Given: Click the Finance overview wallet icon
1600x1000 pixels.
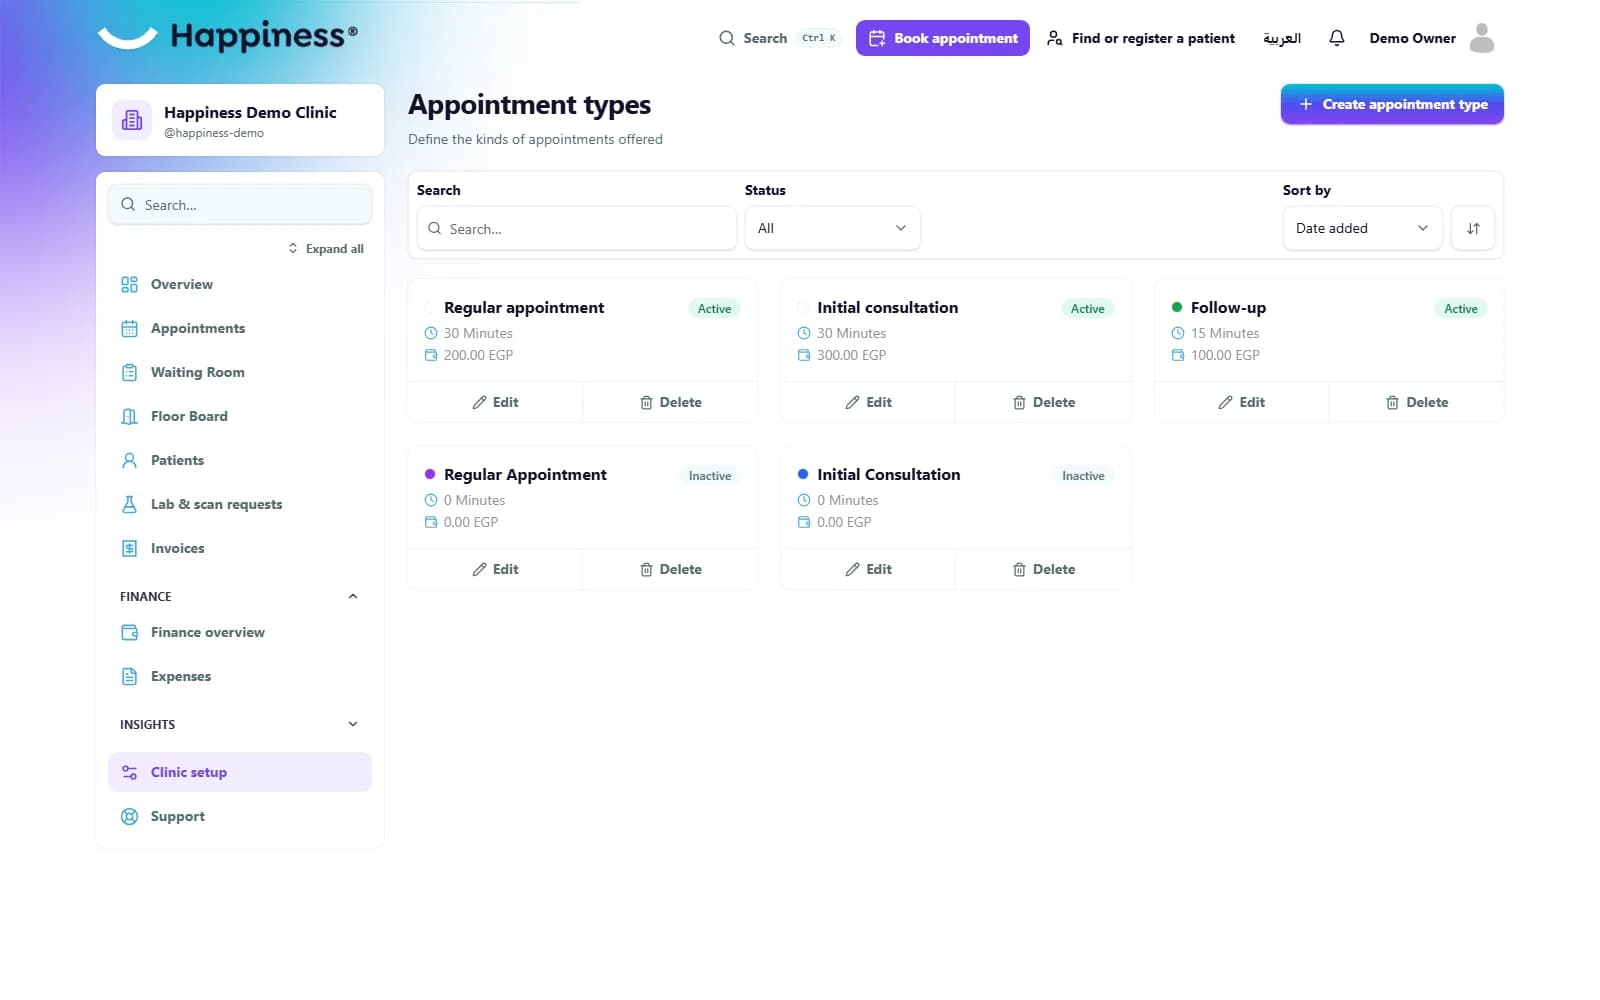Looking at the screenshot, I should [x=129, y=632].
